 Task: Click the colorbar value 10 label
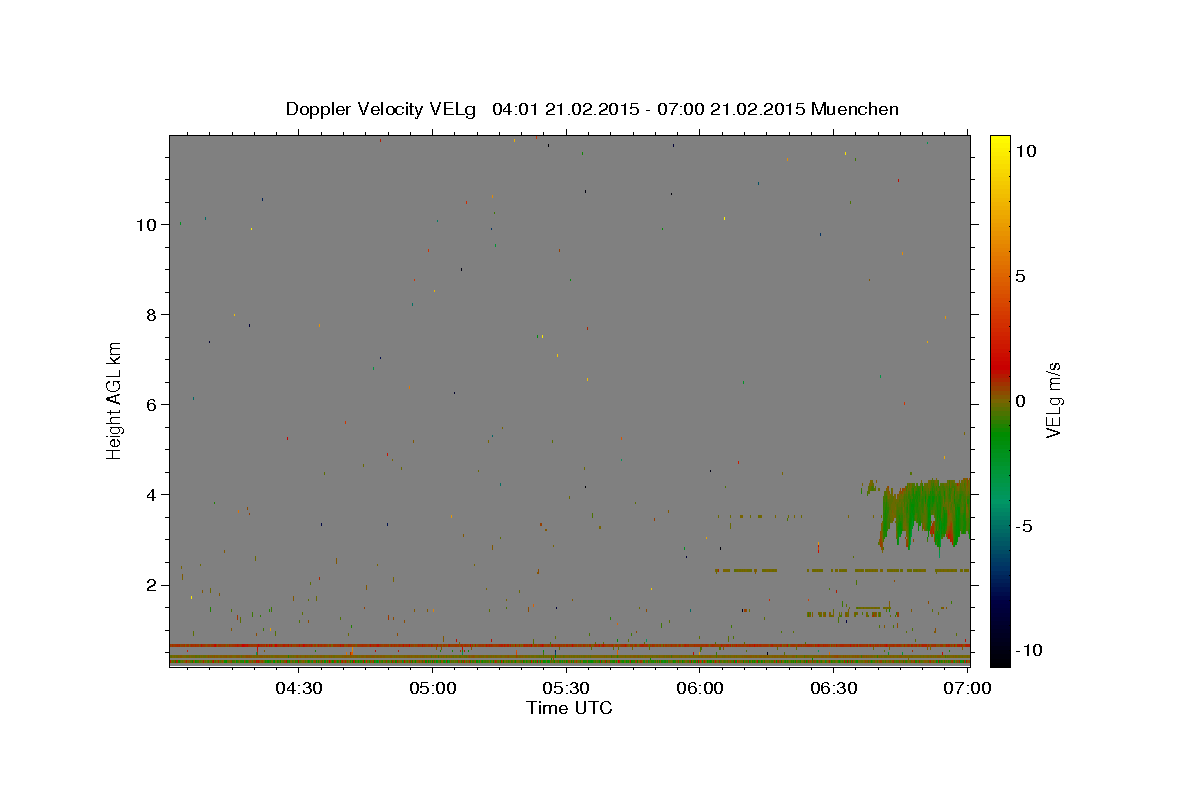tap(1025, 151)
